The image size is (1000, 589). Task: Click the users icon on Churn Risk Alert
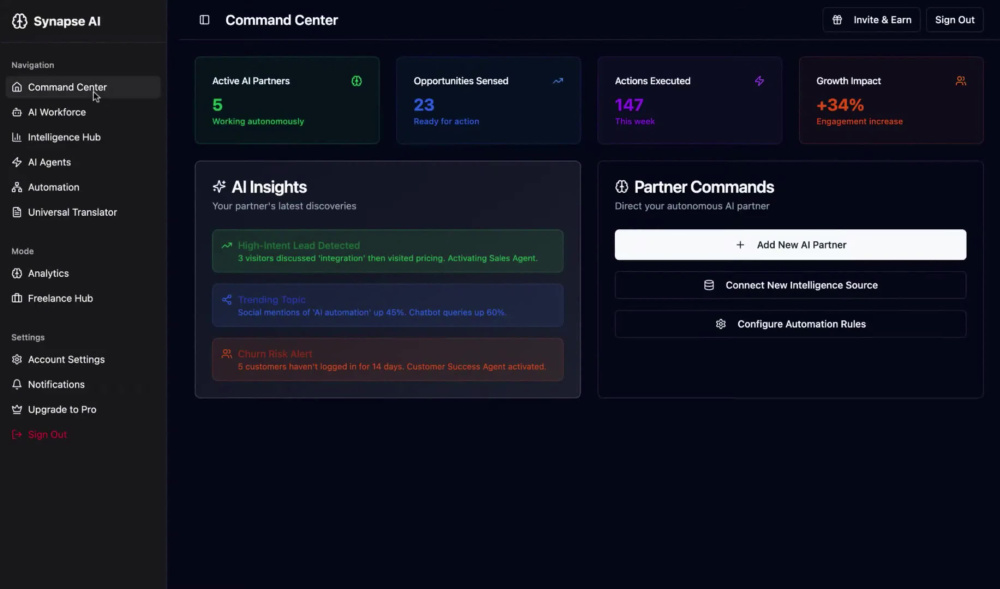226,354
